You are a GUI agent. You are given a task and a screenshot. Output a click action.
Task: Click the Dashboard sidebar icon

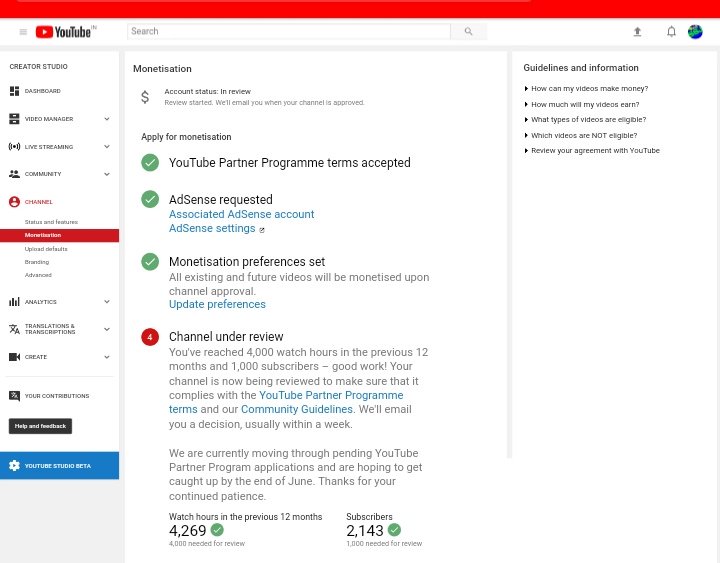point(14,91)
